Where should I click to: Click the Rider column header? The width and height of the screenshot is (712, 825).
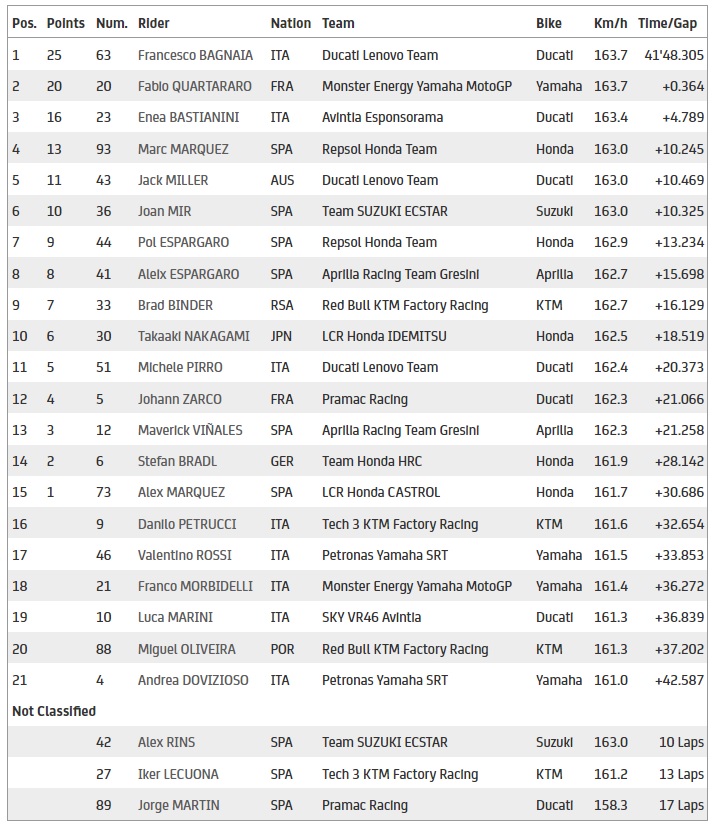tap(153, 23)
